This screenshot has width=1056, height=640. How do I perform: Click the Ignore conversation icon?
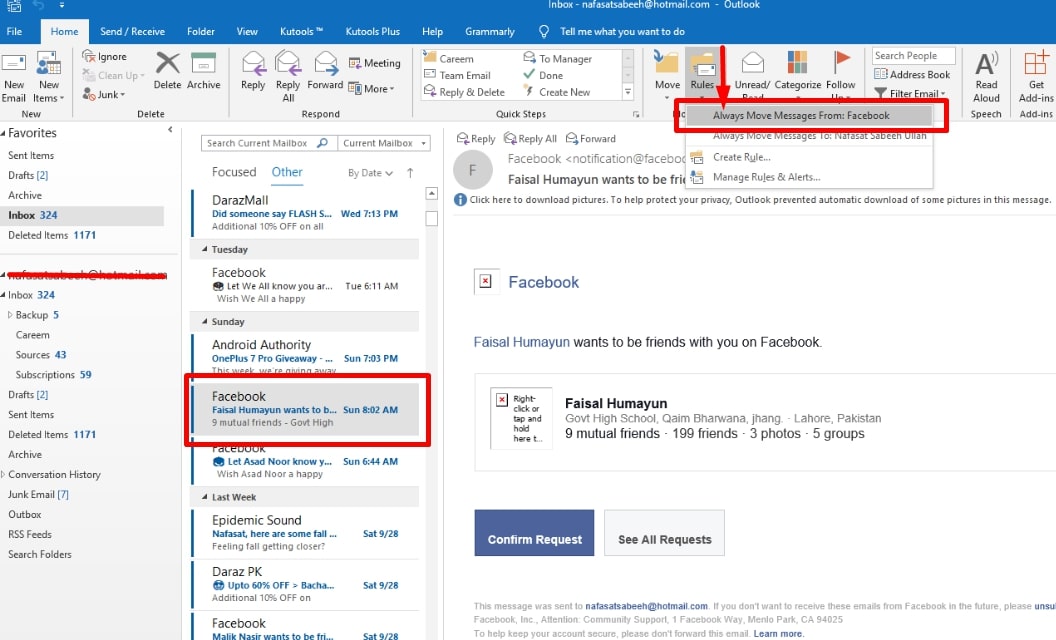point(104,57)
